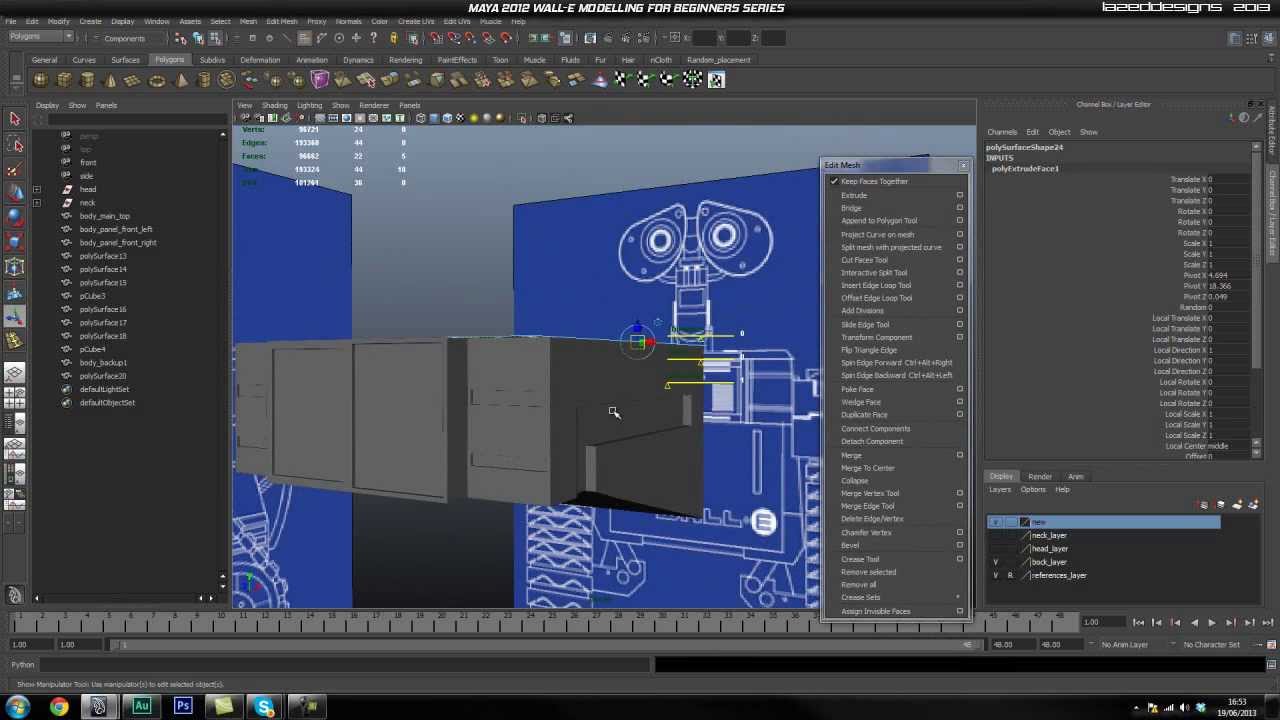
Task: Create a polygon cone from the shelf
Action: [111, 80]
